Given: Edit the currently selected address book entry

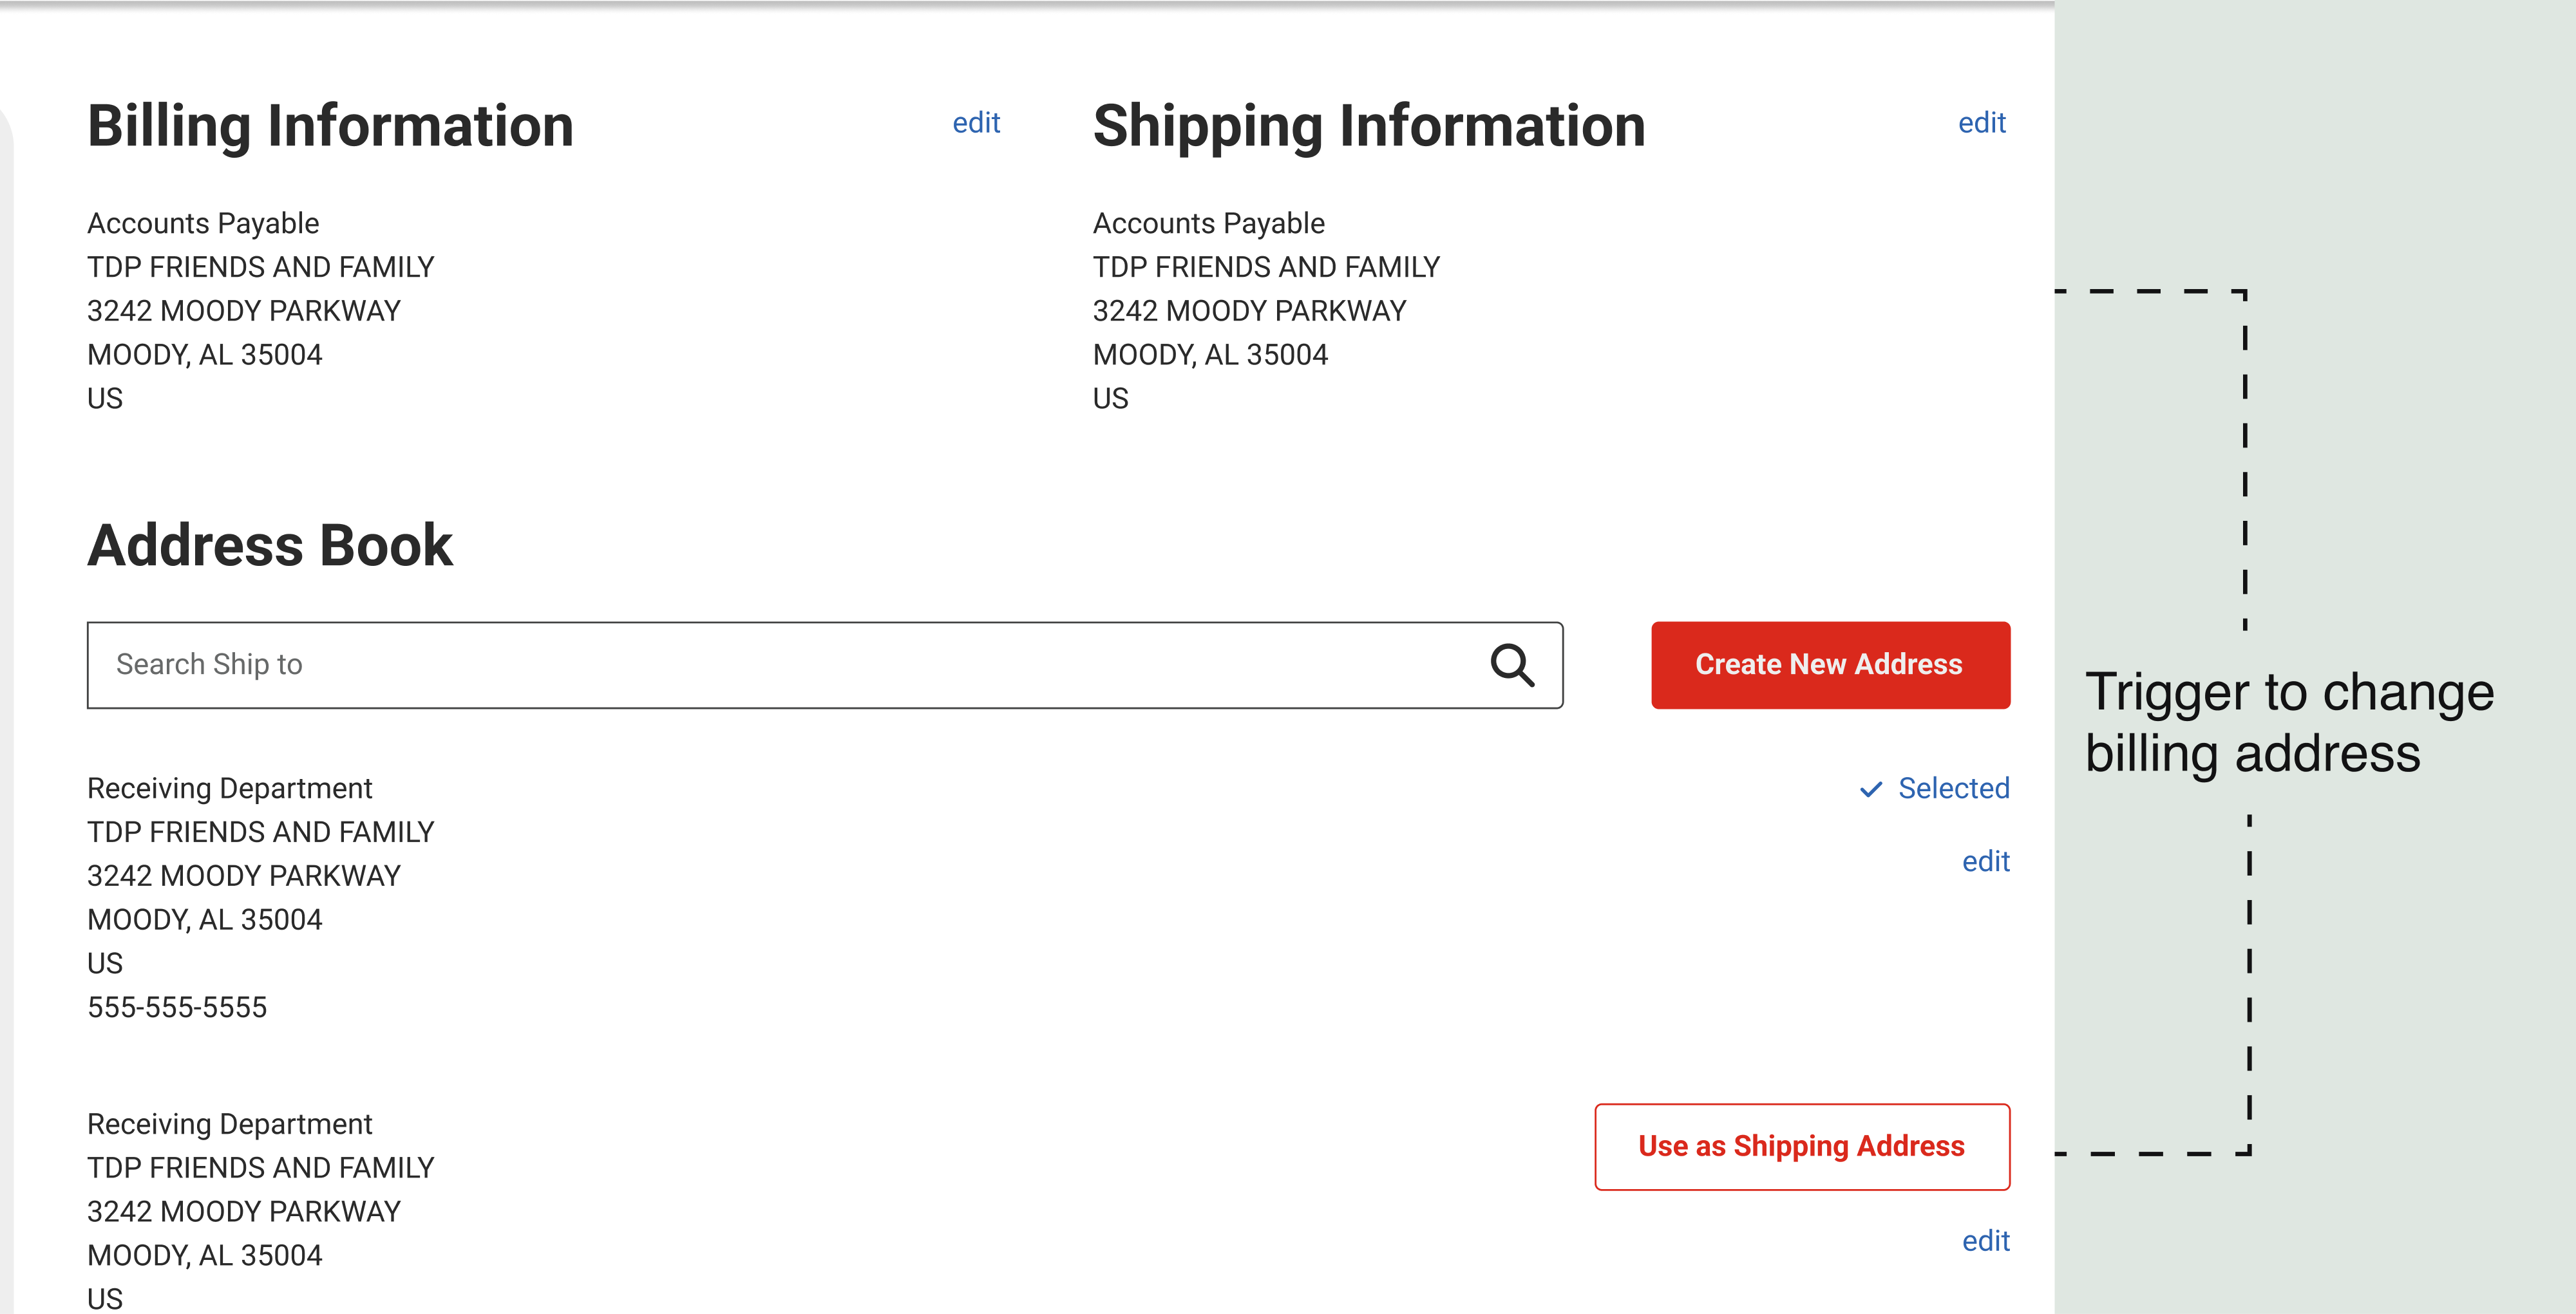Looking at the screenshot, I should coord(1985,861).
